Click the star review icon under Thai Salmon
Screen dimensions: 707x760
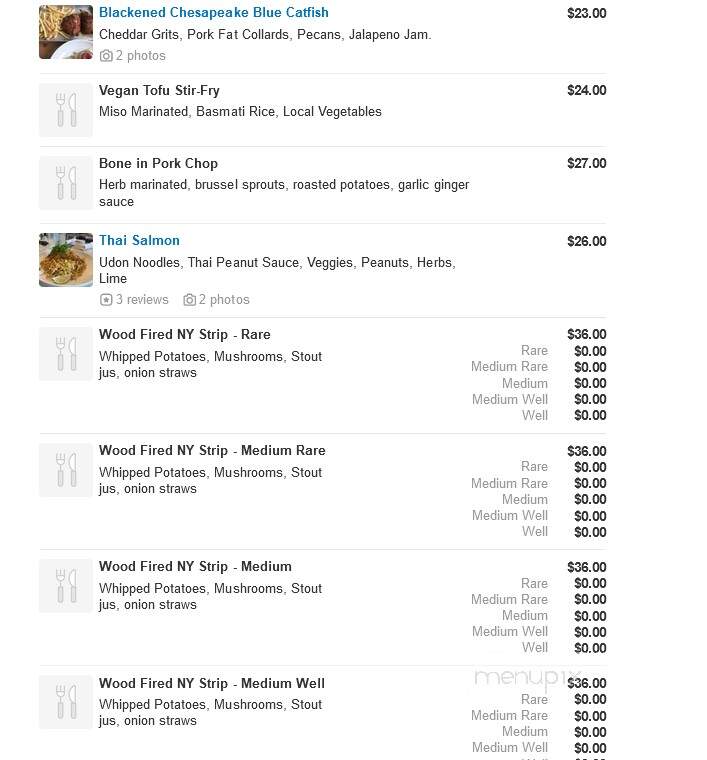tap(106, 300)
